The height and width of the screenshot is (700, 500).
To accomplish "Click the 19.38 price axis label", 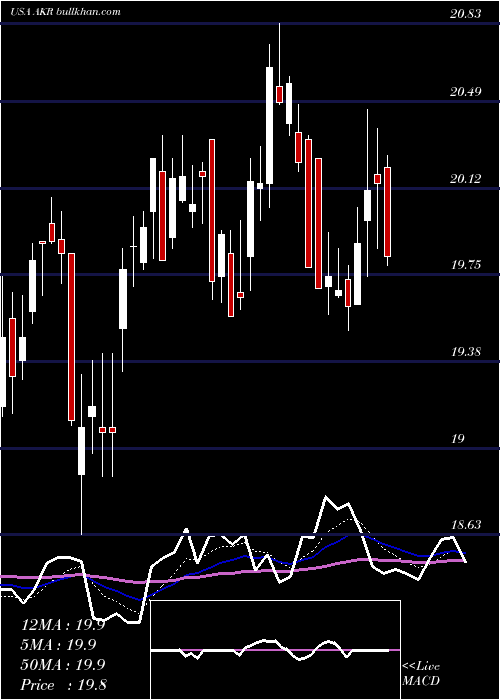I will [466, 352].
